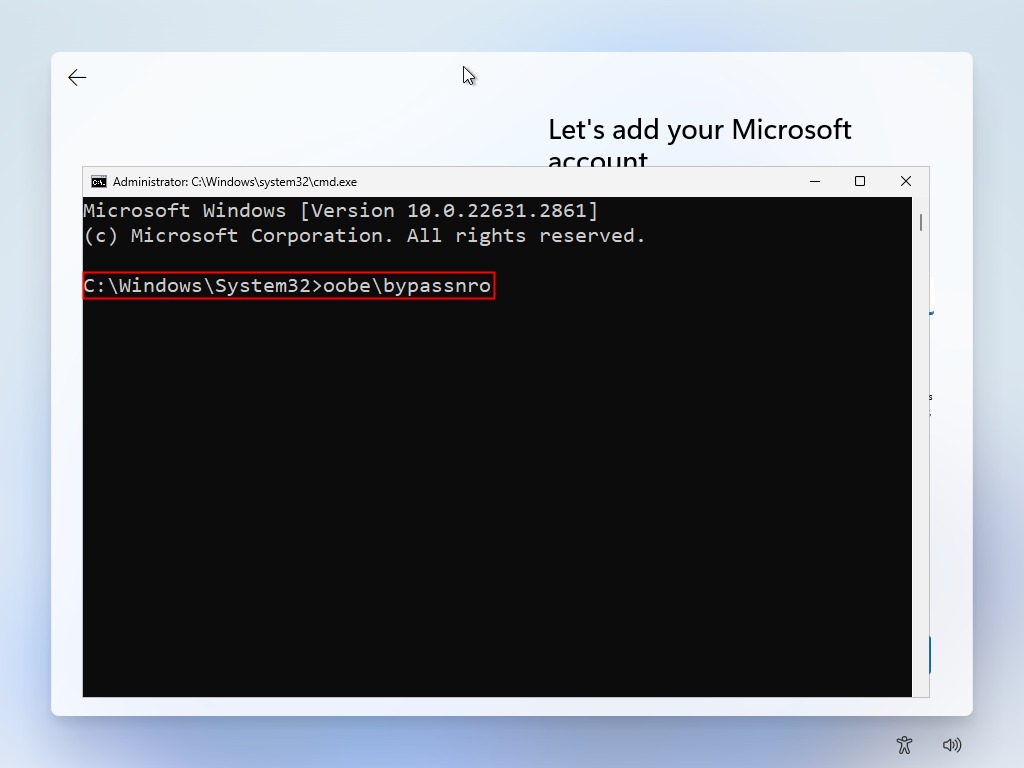
Task: Maximize the Command Prompt window
Action: pos(859,181)
